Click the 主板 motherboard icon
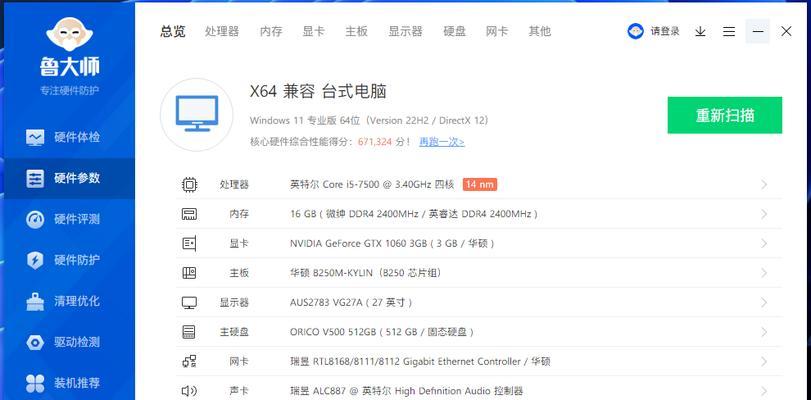The height and width of the screenshot is (400, 811). coord(189,273)
